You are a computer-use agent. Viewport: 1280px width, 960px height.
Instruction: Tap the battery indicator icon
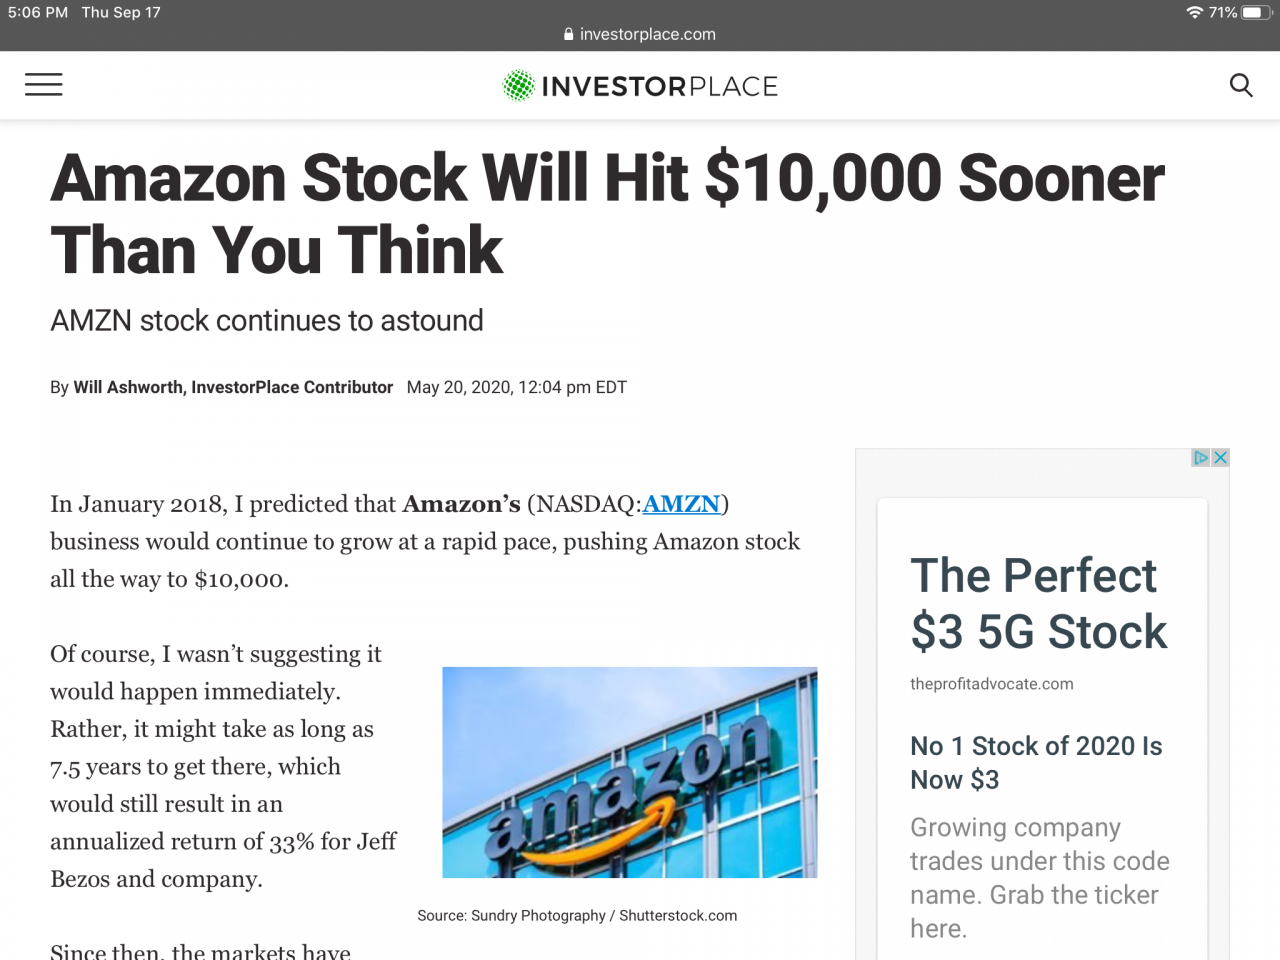point(1256,12)
